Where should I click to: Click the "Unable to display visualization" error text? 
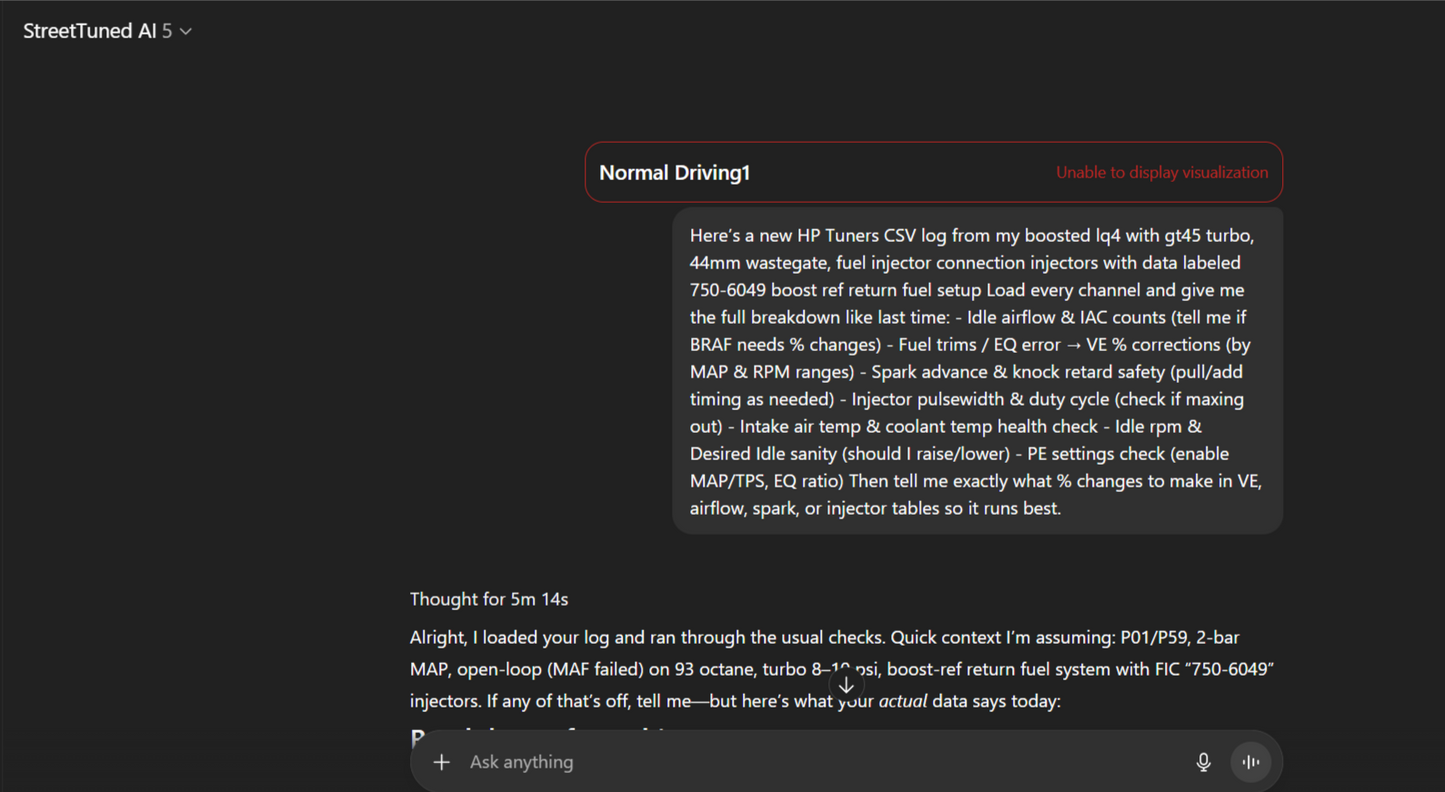click(x=1161, y=172)
